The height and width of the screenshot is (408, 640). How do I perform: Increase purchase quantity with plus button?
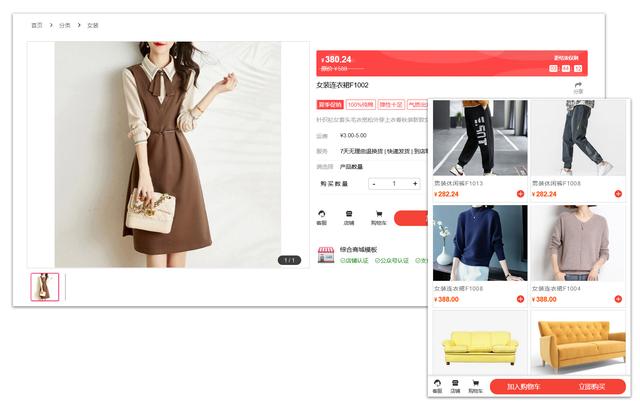[414, 183]
